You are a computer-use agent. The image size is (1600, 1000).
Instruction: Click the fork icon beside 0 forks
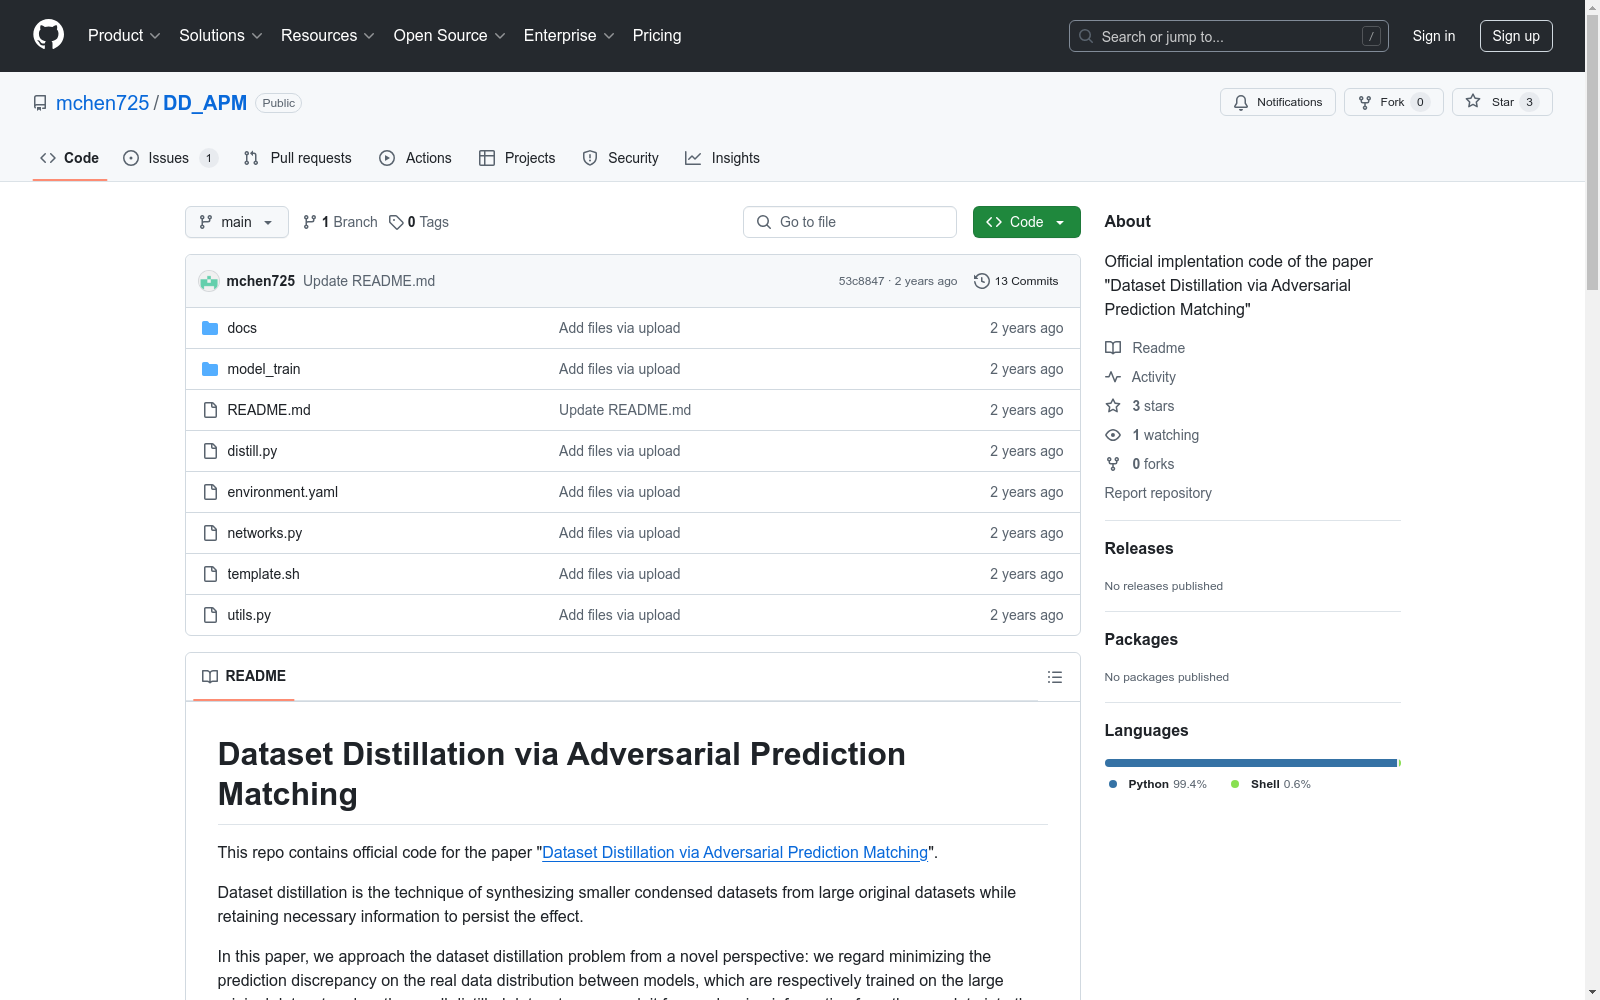1113,464
